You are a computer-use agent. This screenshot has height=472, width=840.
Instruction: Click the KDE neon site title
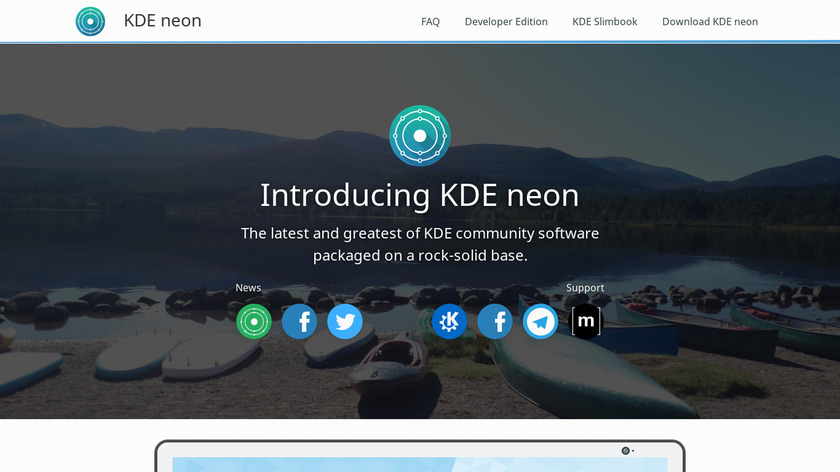[162, 21]
